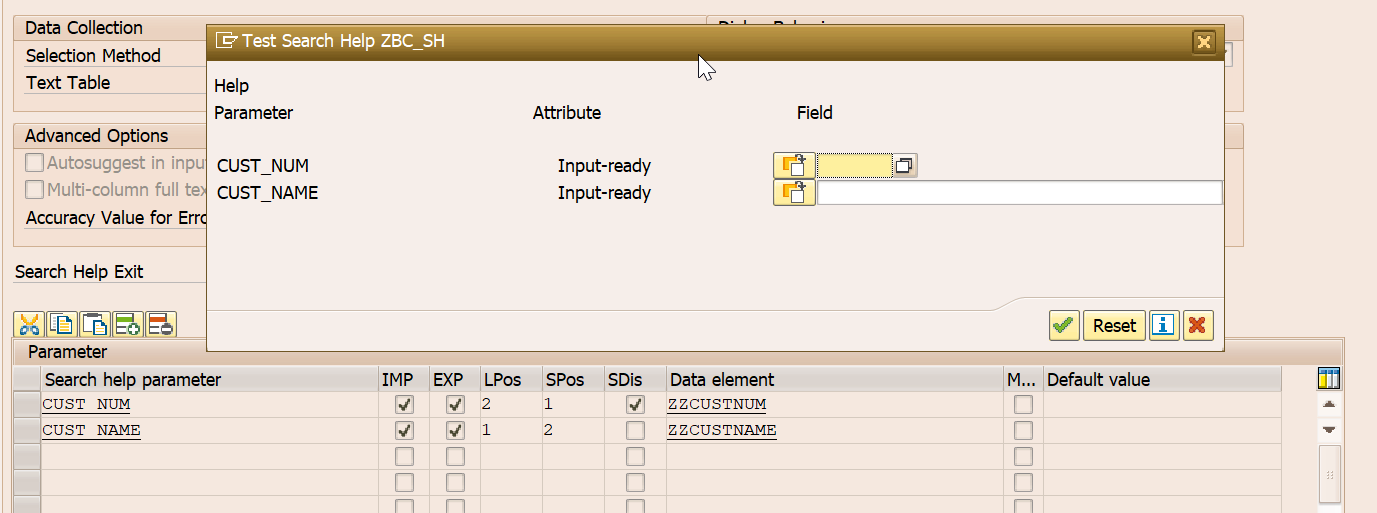
Task: Toggle Multi-column full text checkbox
Action: 35,190
